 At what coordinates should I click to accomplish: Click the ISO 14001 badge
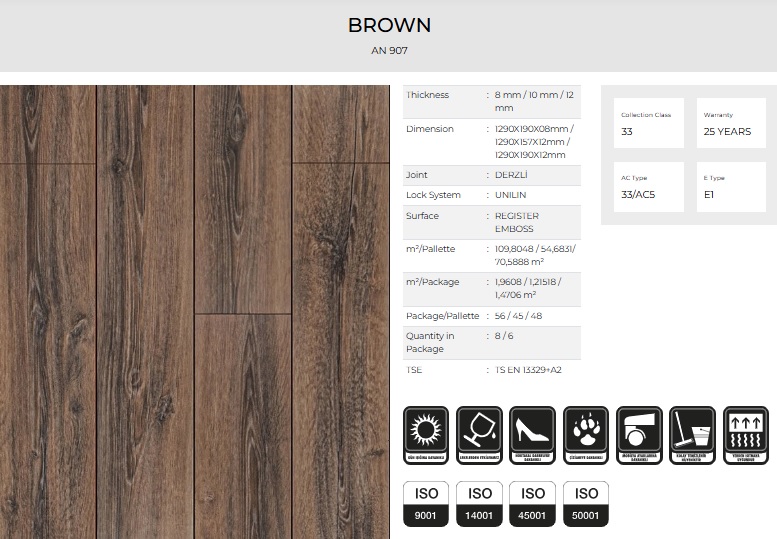click(x=480, y=504)
